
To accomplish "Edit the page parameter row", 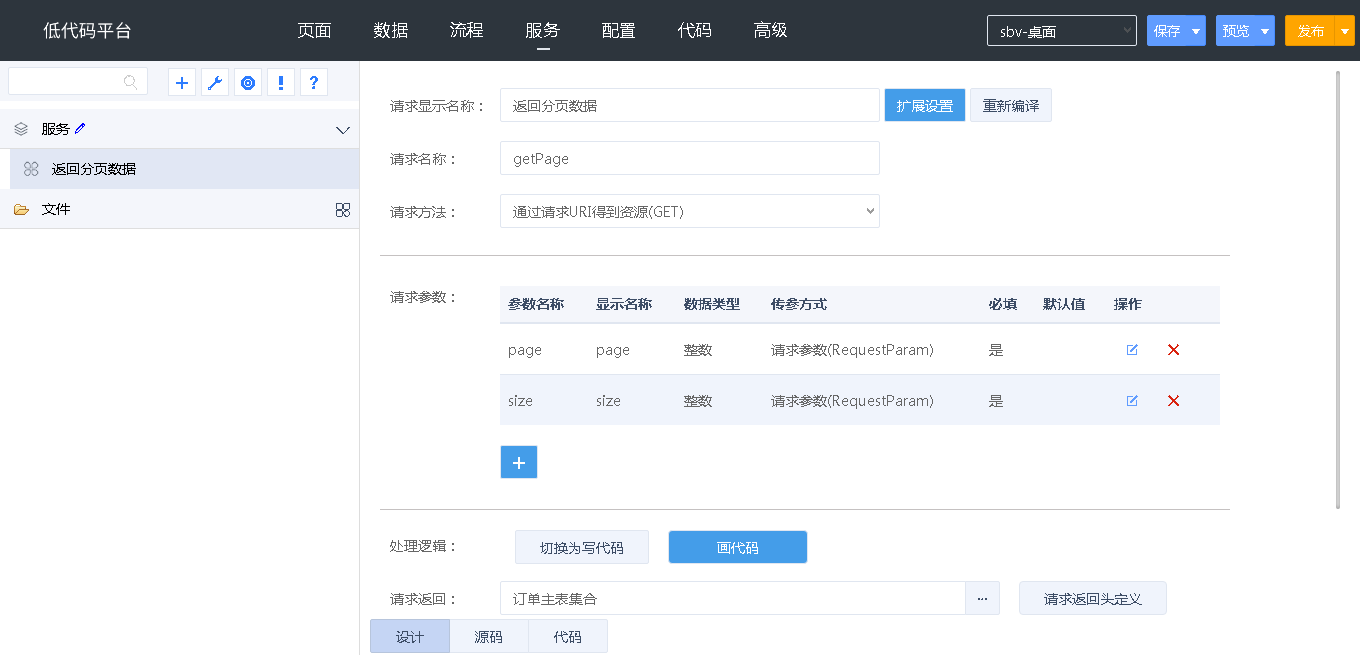I will coord(1132,350).
